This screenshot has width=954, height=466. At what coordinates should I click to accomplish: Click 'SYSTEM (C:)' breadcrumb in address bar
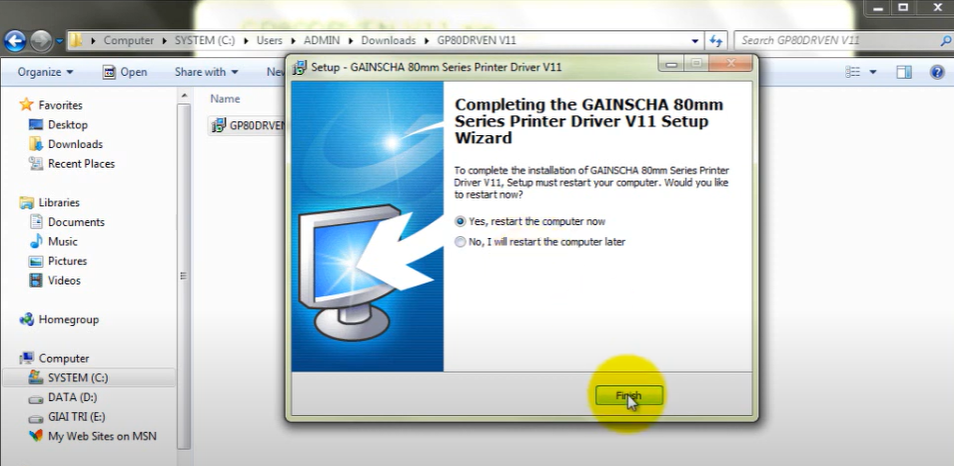coord(204,41)
